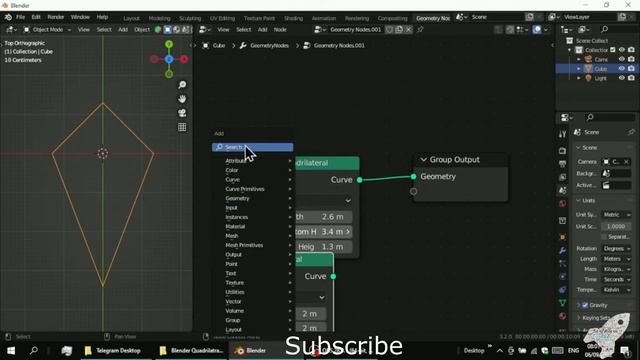Image resolution: width=640 pixels, height=360 pixels.
Task: Click the green Y axis gizmo ball
Action: pos(169,44)
